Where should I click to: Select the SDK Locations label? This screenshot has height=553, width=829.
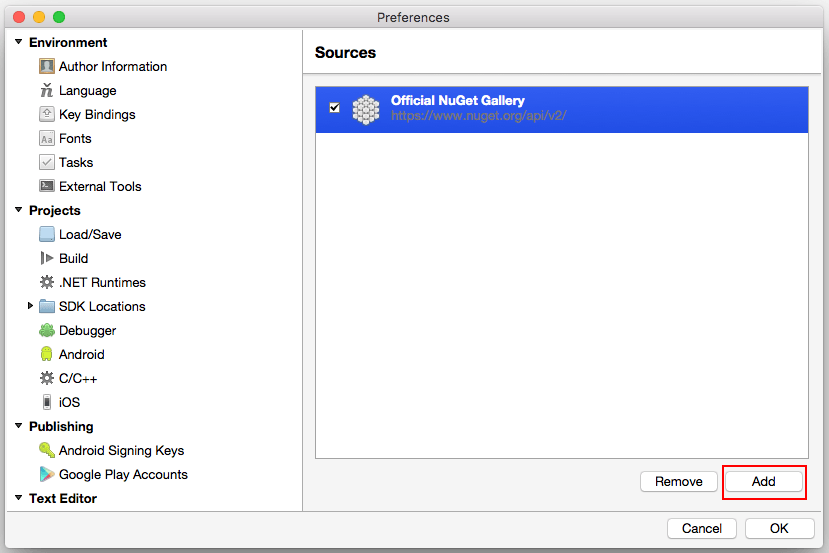102,307
